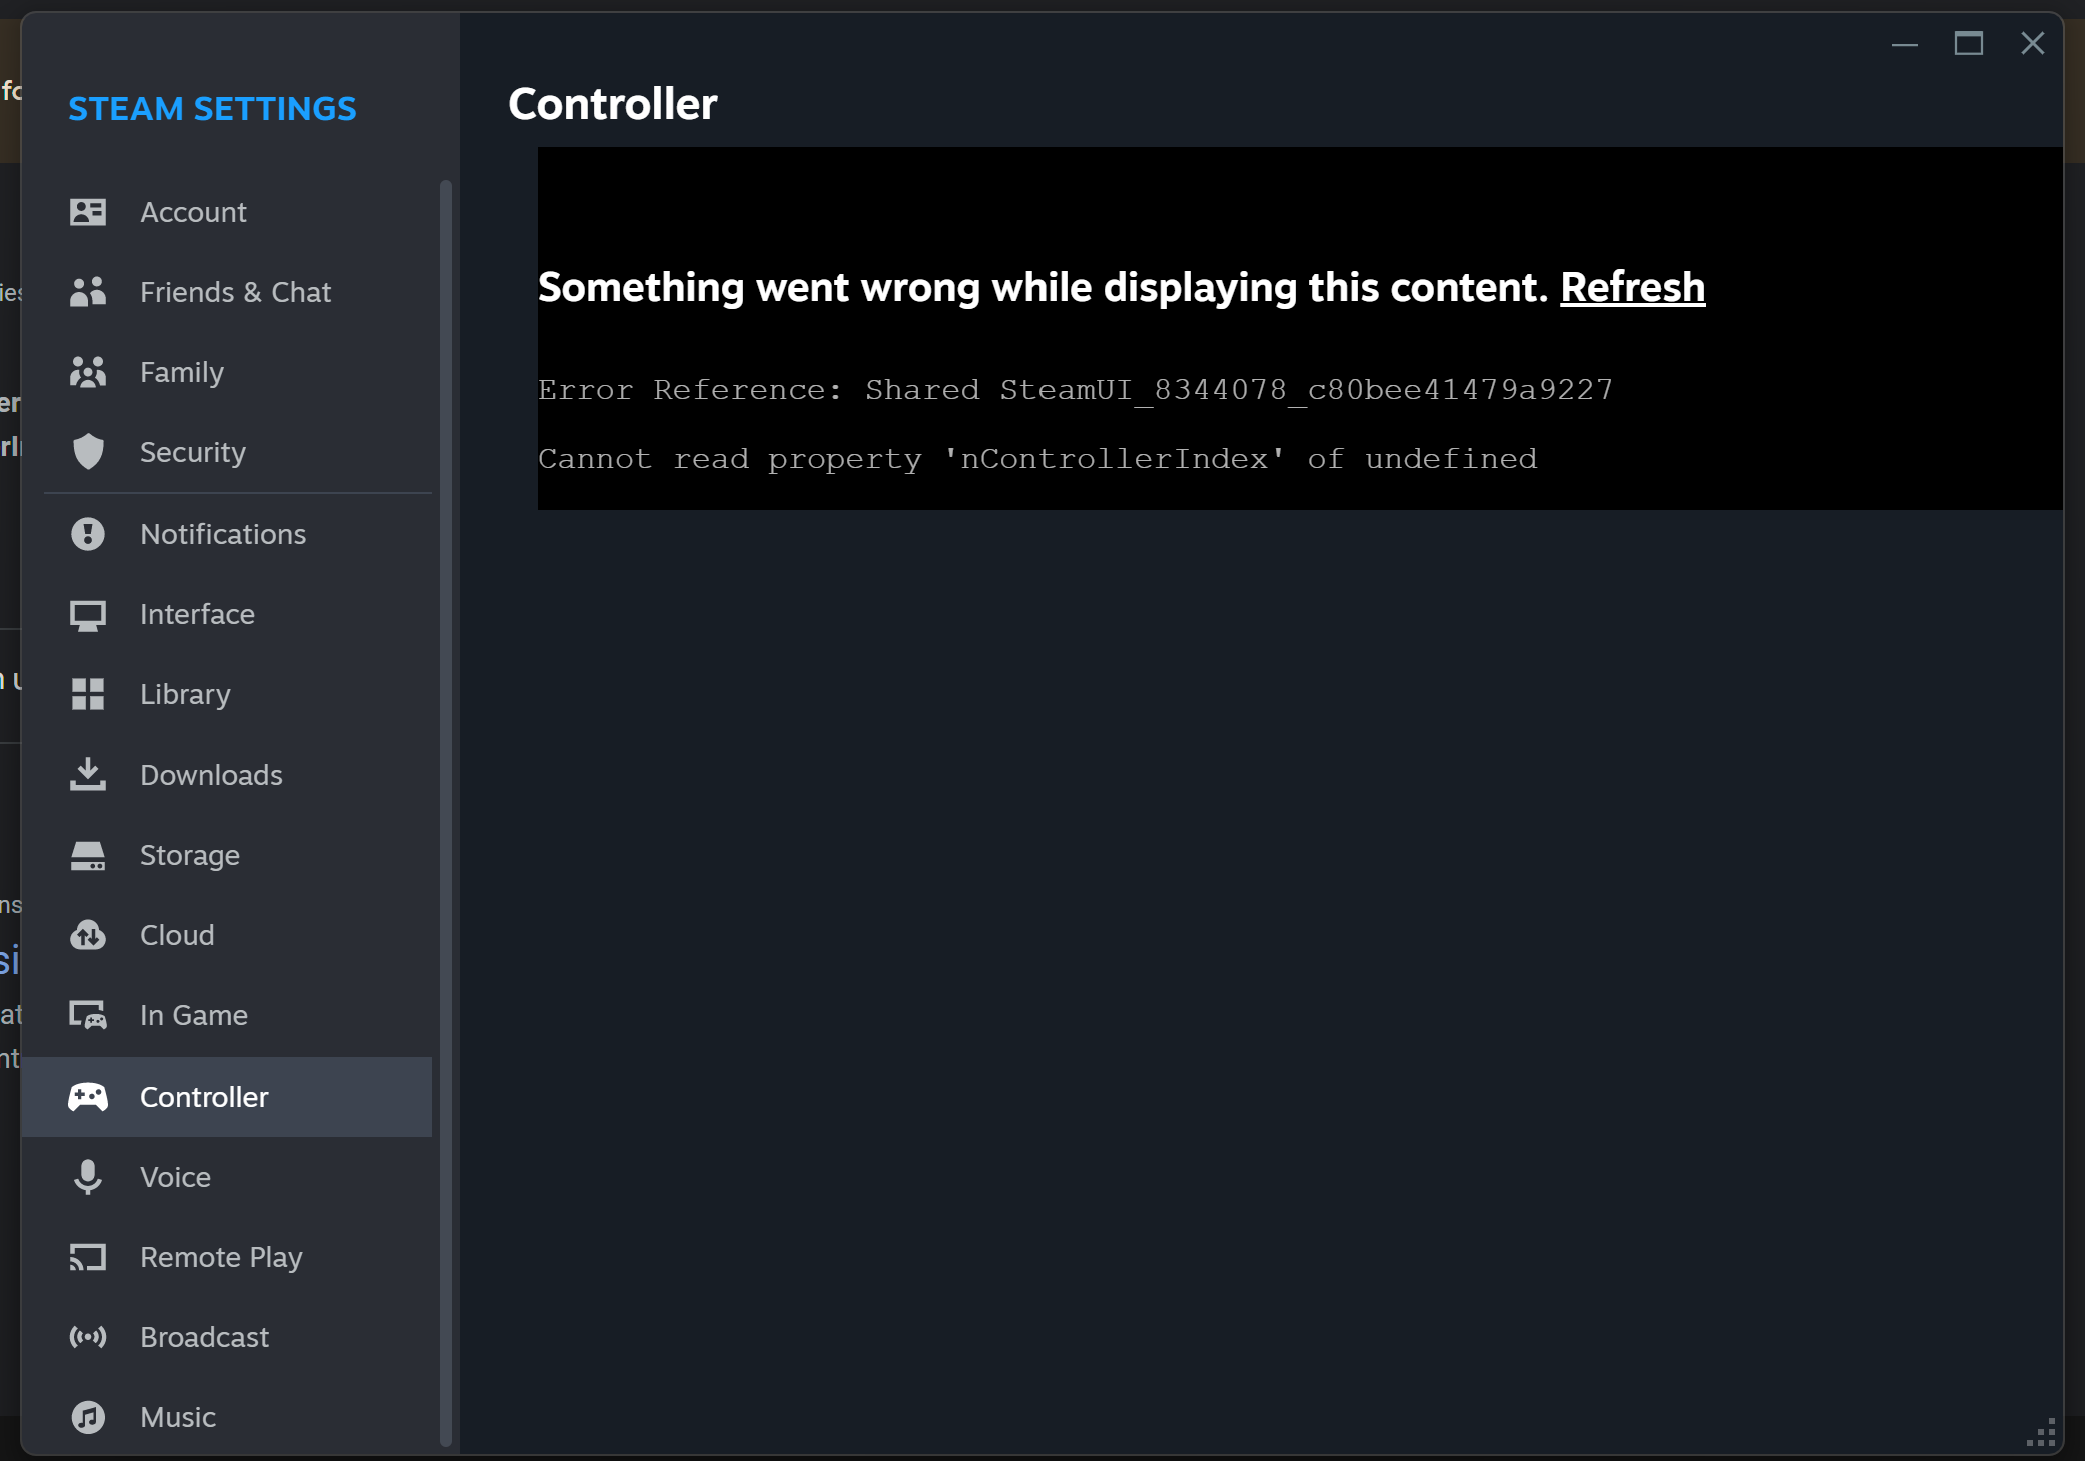
Task: Click the Notifications bell icon
Action: [89, 534]
